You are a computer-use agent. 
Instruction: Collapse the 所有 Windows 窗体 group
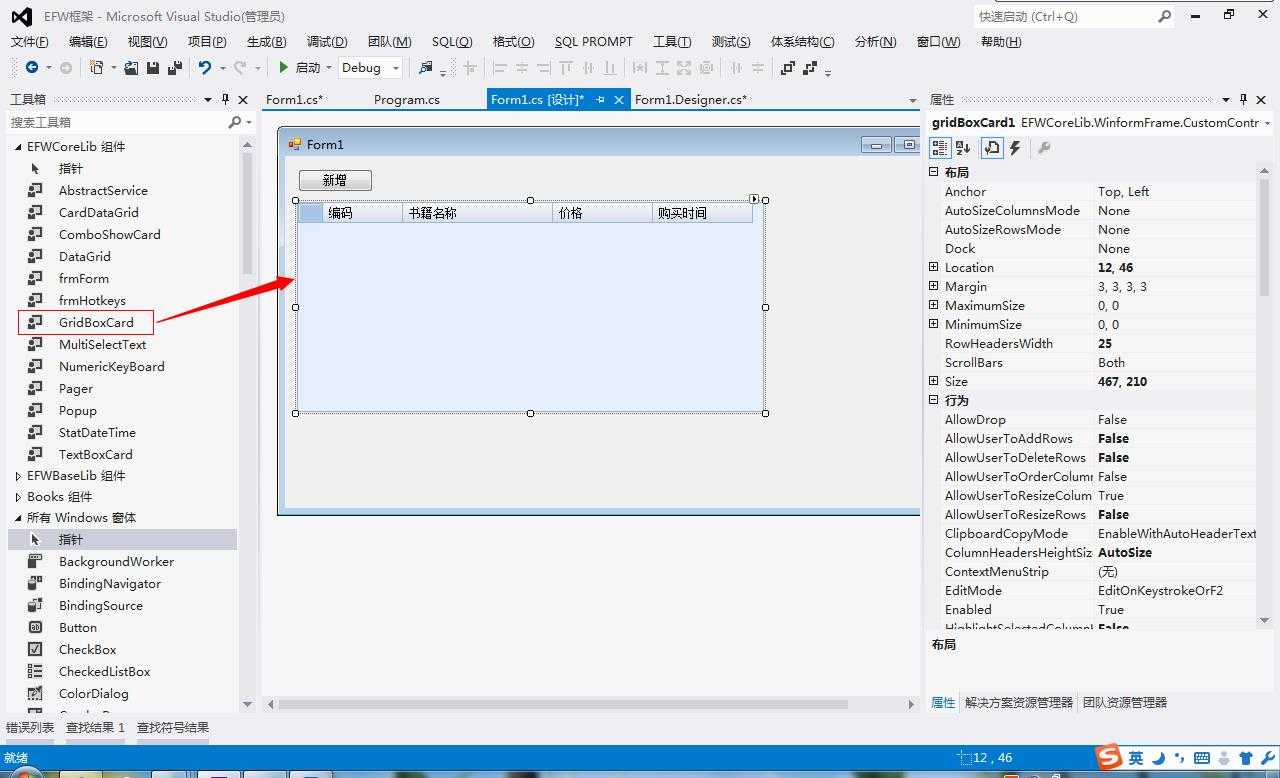[18, 518]
